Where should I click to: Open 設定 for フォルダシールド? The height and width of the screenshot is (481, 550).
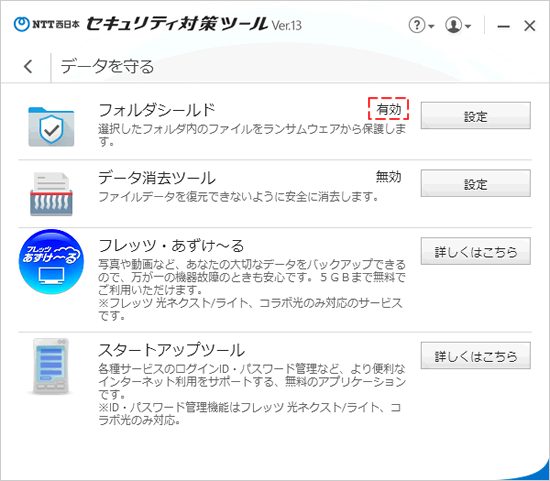tap(476, 116)
